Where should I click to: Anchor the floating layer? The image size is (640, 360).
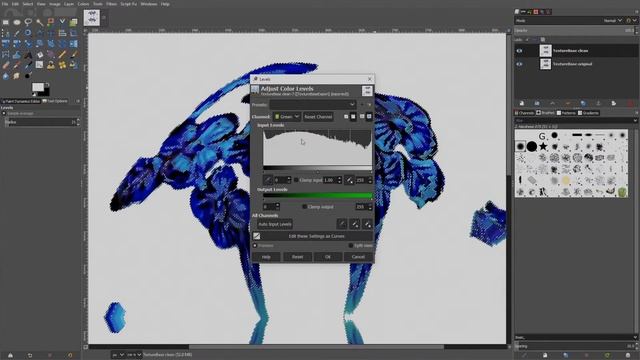tap(598, 103)
